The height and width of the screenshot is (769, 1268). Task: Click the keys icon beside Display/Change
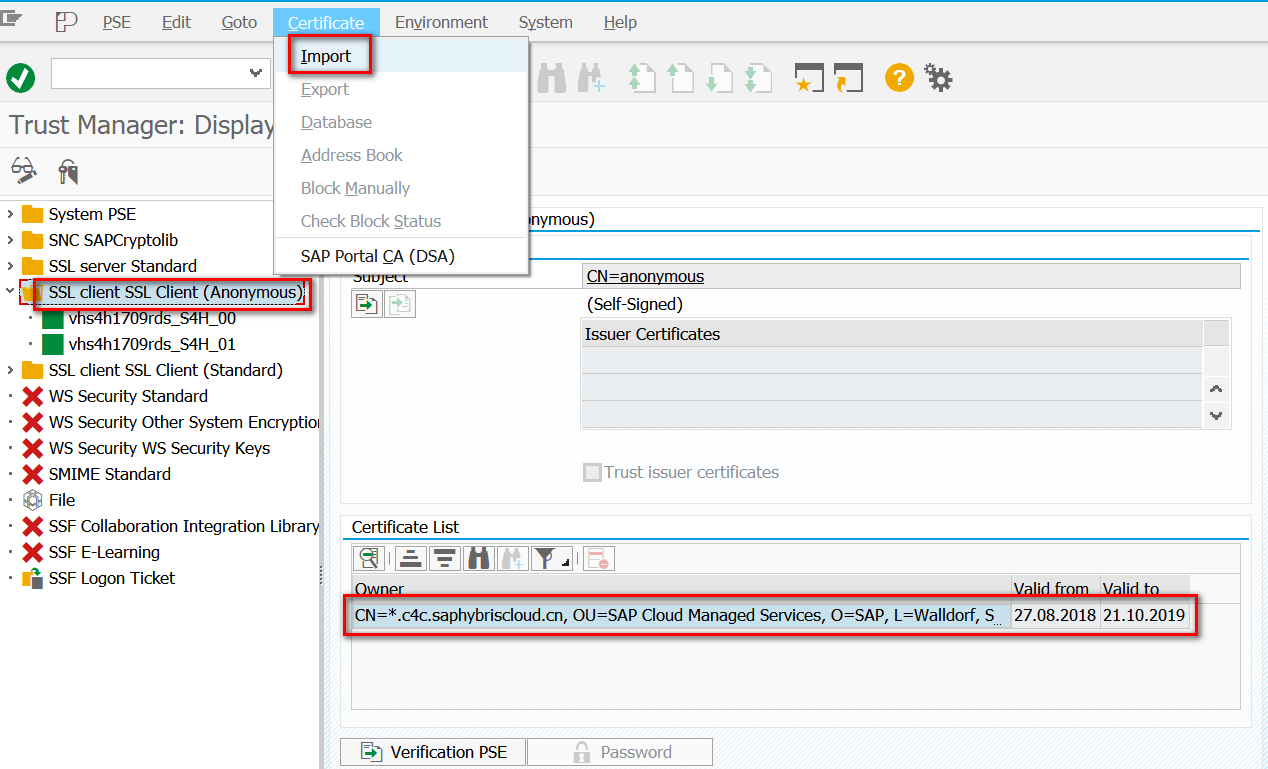68,171
